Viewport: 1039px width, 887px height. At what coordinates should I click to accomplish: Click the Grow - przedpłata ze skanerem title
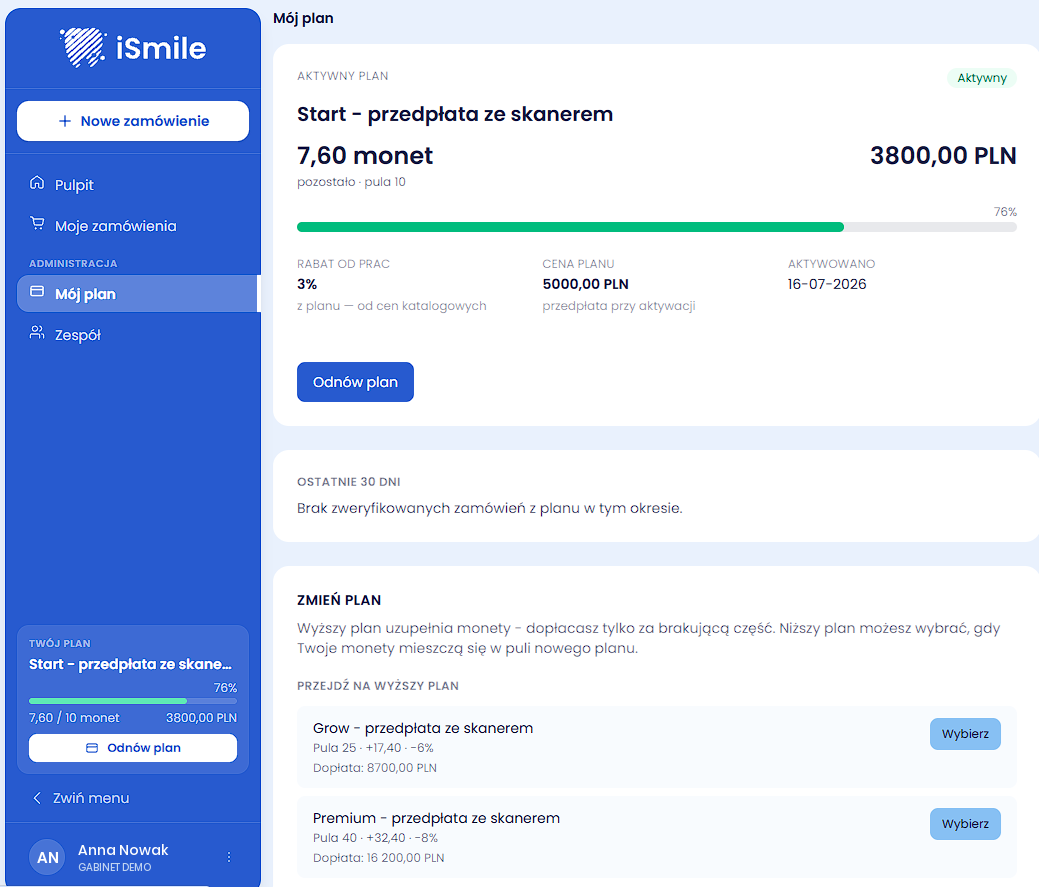423,728
